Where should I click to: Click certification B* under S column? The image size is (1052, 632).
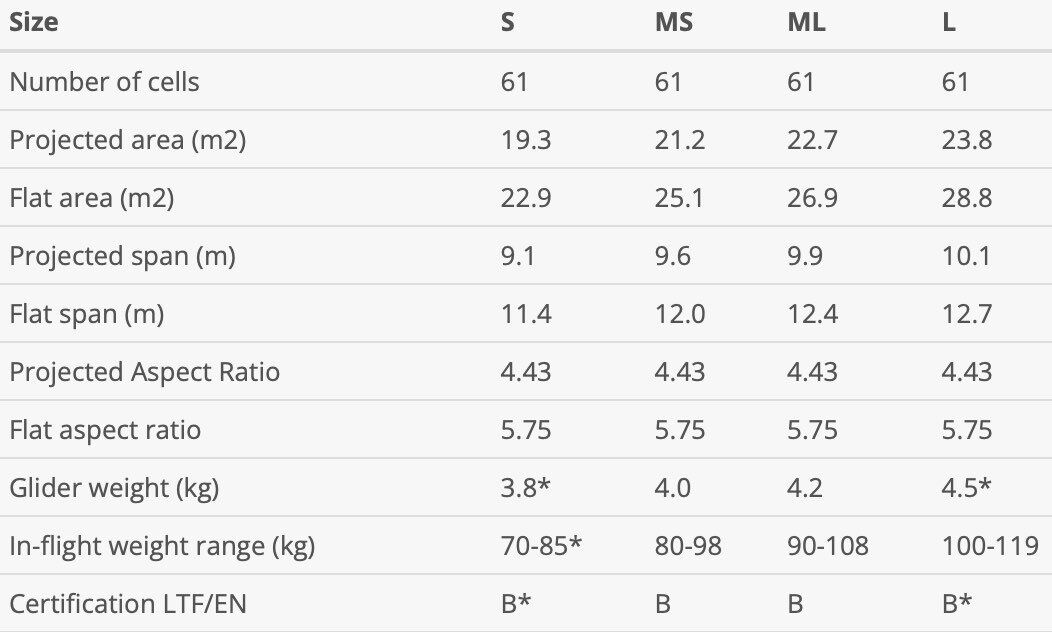tap(516, 604)
